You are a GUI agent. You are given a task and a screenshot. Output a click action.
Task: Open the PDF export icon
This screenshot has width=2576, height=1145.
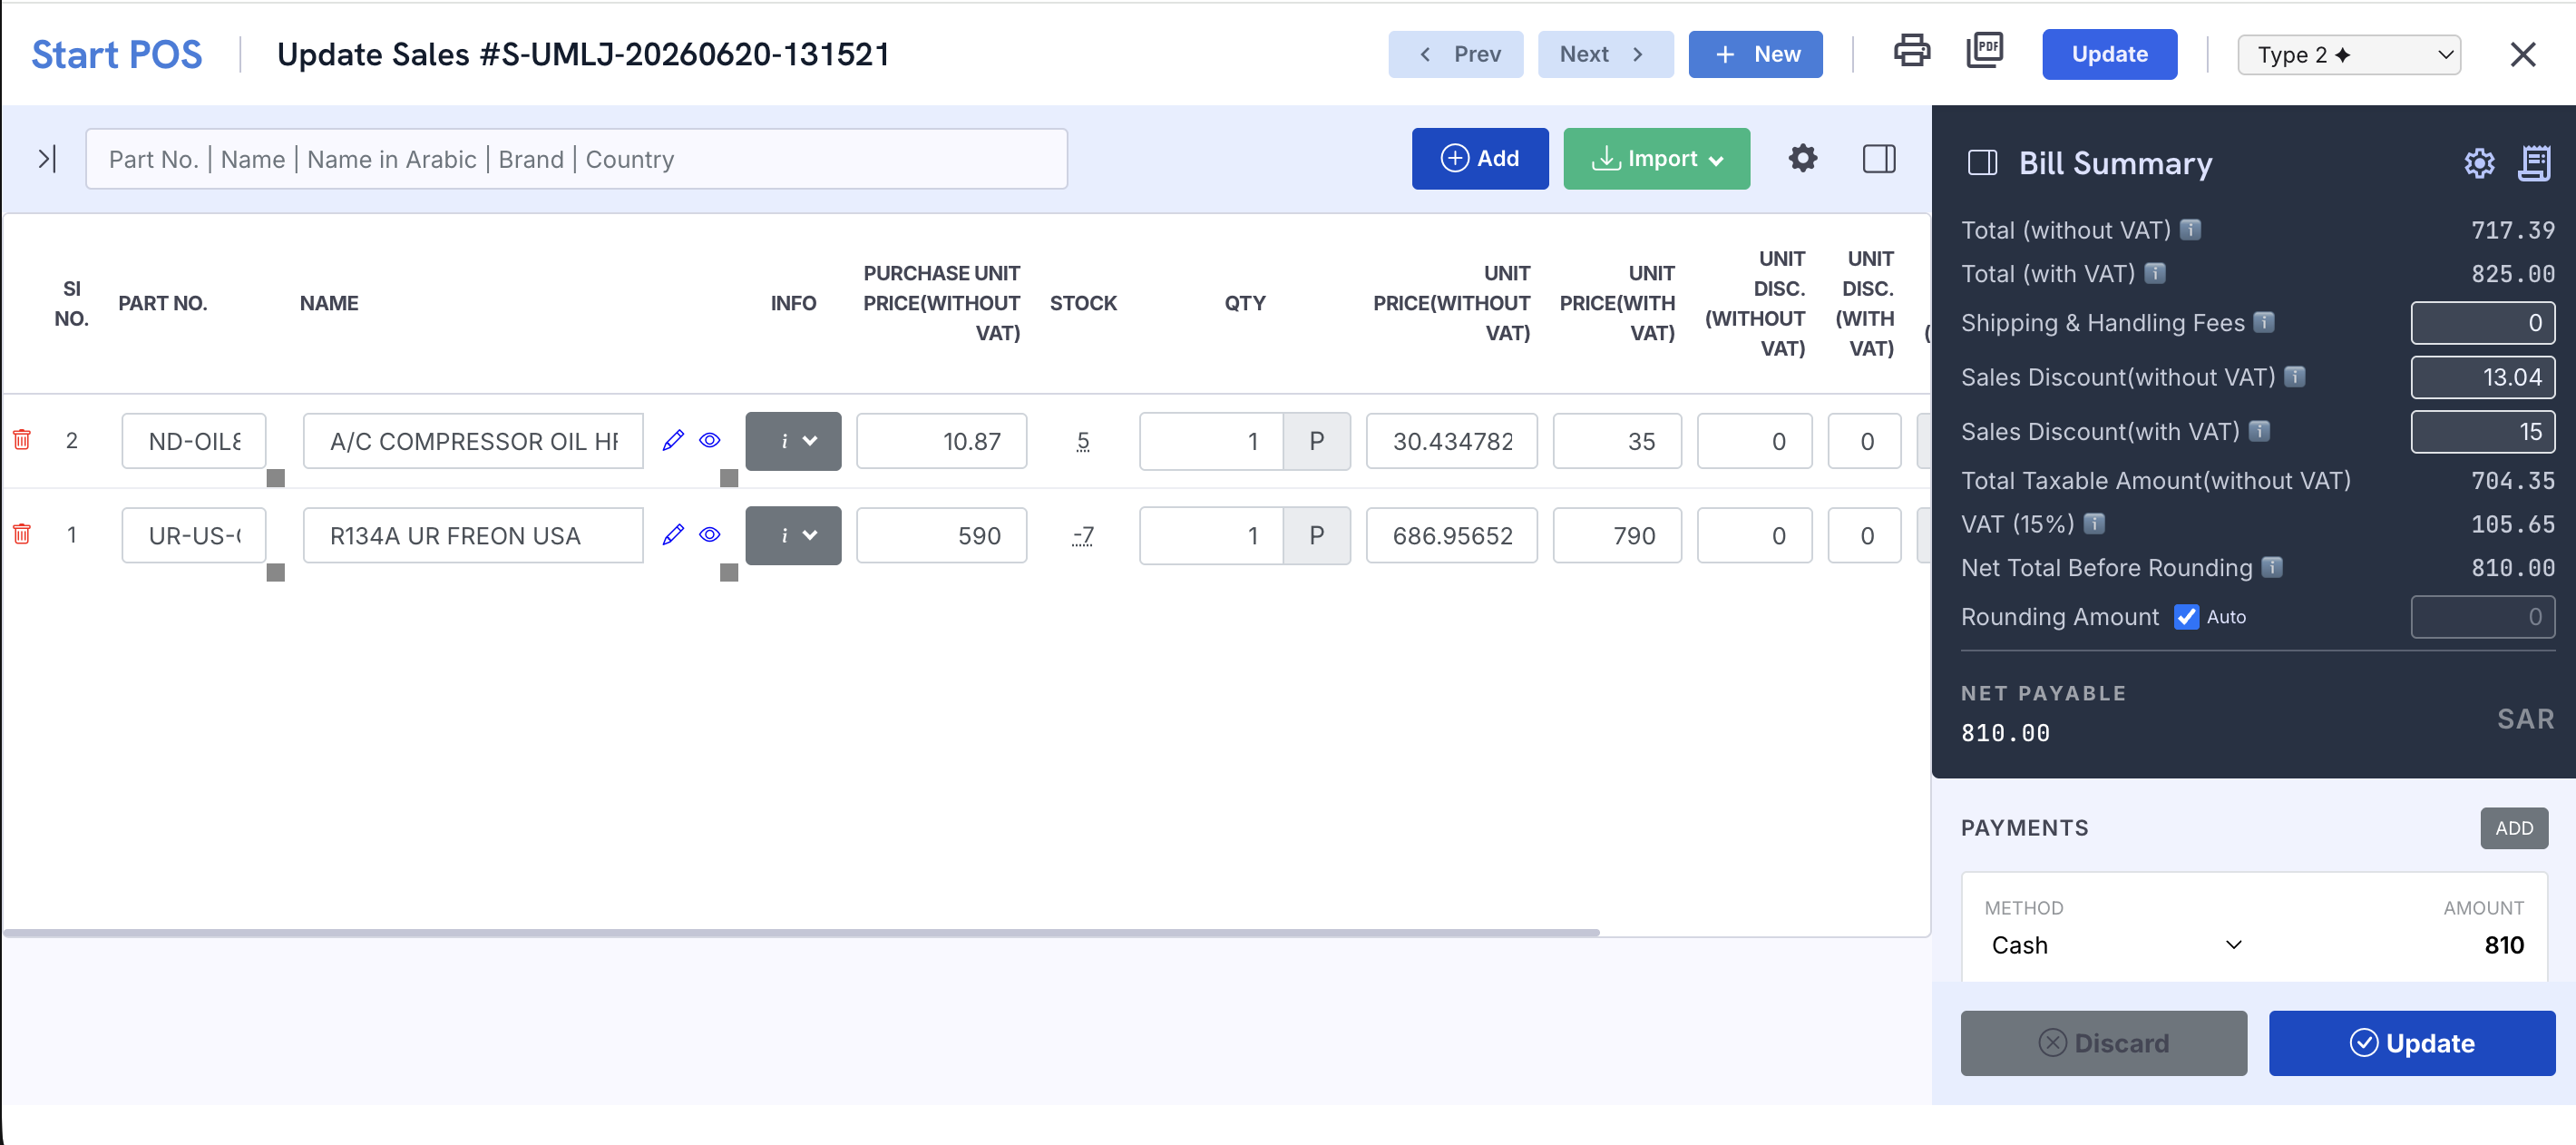tap(1984, 51)
